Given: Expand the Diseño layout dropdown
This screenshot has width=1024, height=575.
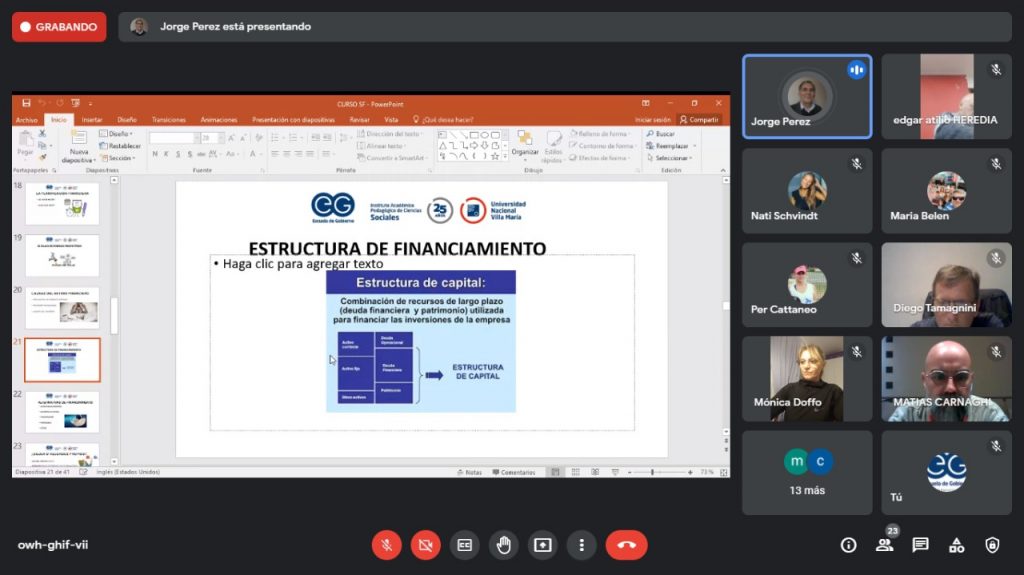Looking at the screenshot, I should [x=118, y=134].
